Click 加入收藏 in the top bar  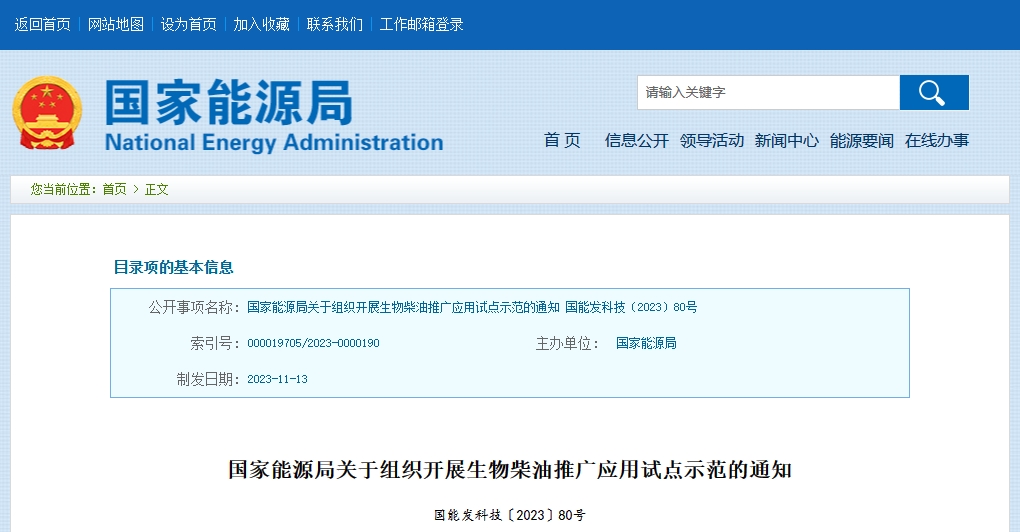(x=262, y=25)
